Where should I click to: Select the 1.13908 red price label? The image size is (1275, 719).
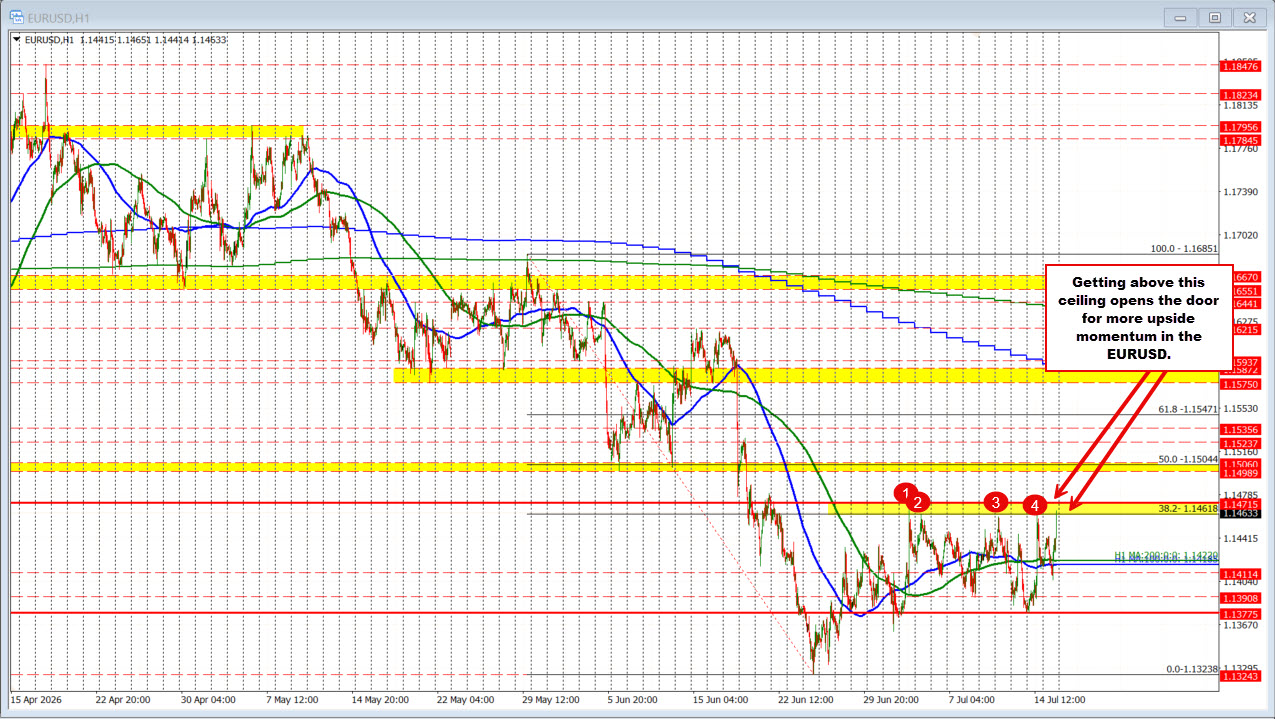click(x=1241, y=596)
